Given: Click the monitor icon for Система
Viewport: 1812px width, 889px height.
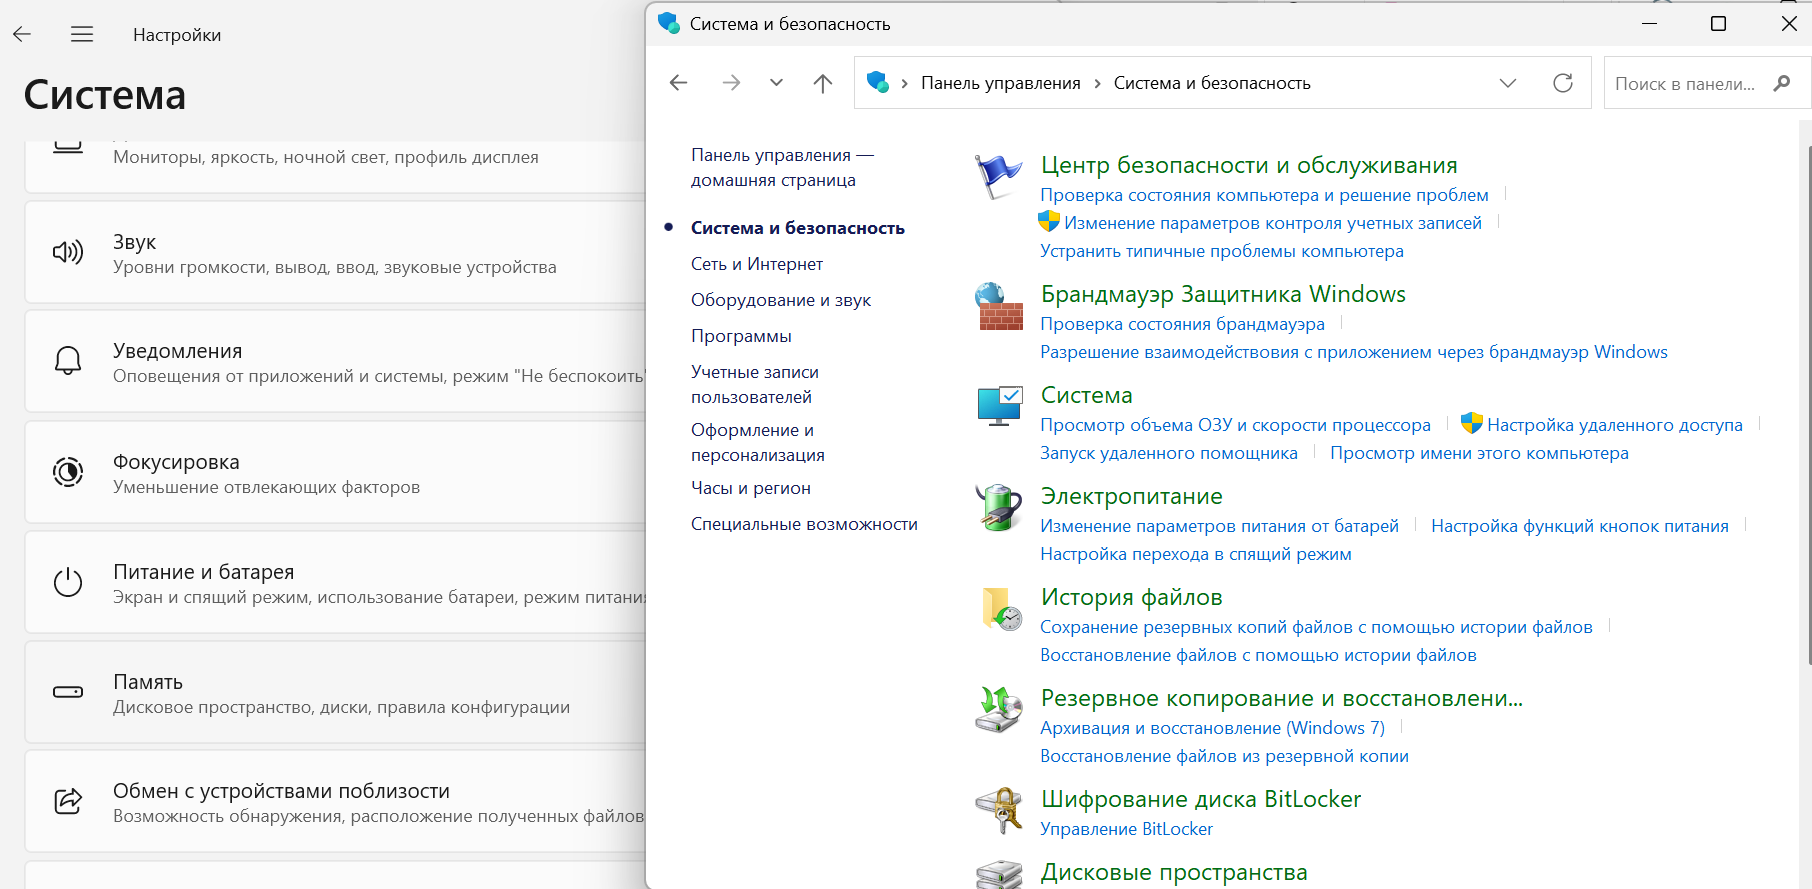Looking at the screenshot, I should pos(999,406).
